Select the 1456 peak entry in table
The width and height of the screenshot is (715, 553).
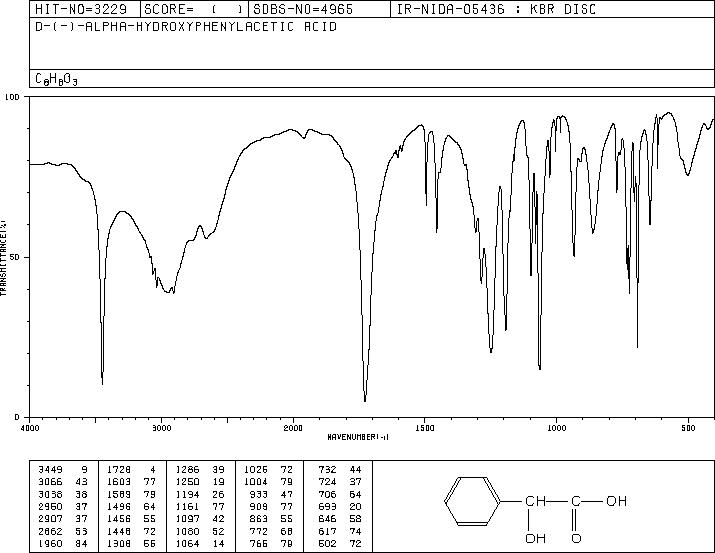coord(132,519)
